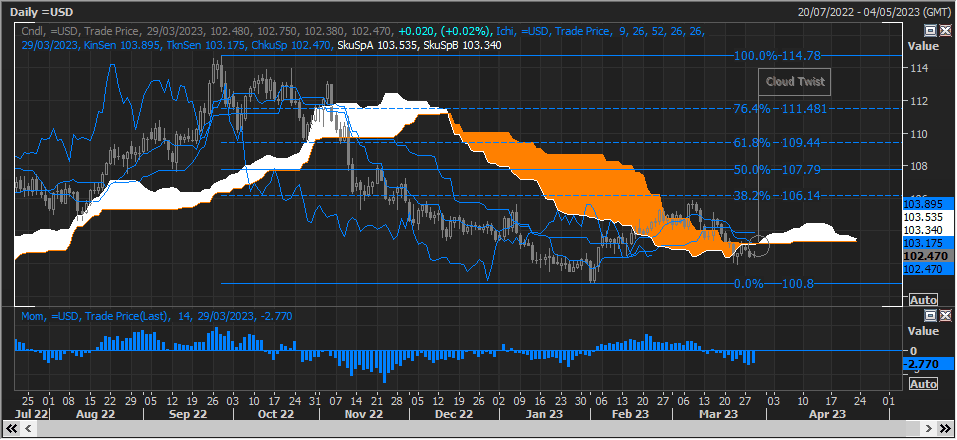Select the Mom =USD indicator legend
Image resolution: width=957 pixels, height=440 pixels.
click(x=80, y=317)
